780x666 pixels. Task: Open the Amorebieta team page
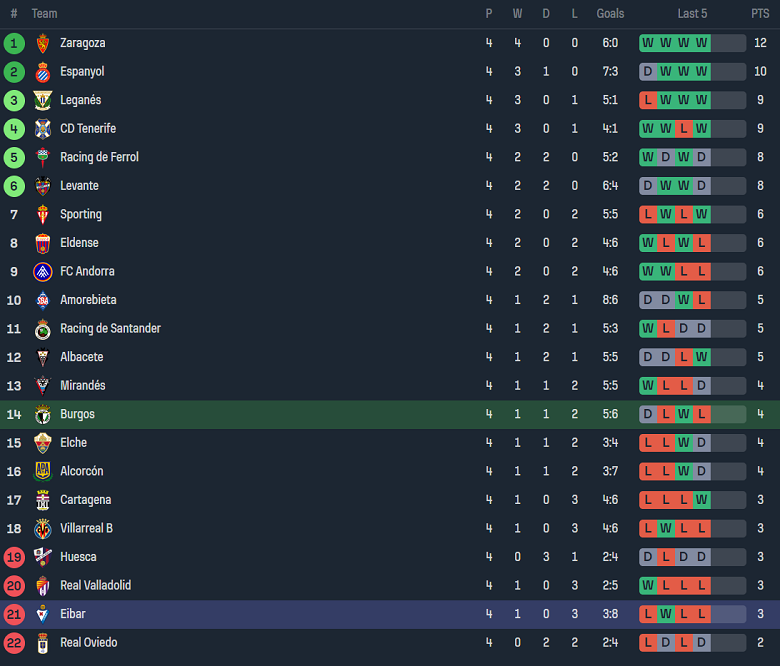click(x=88, y=300)
